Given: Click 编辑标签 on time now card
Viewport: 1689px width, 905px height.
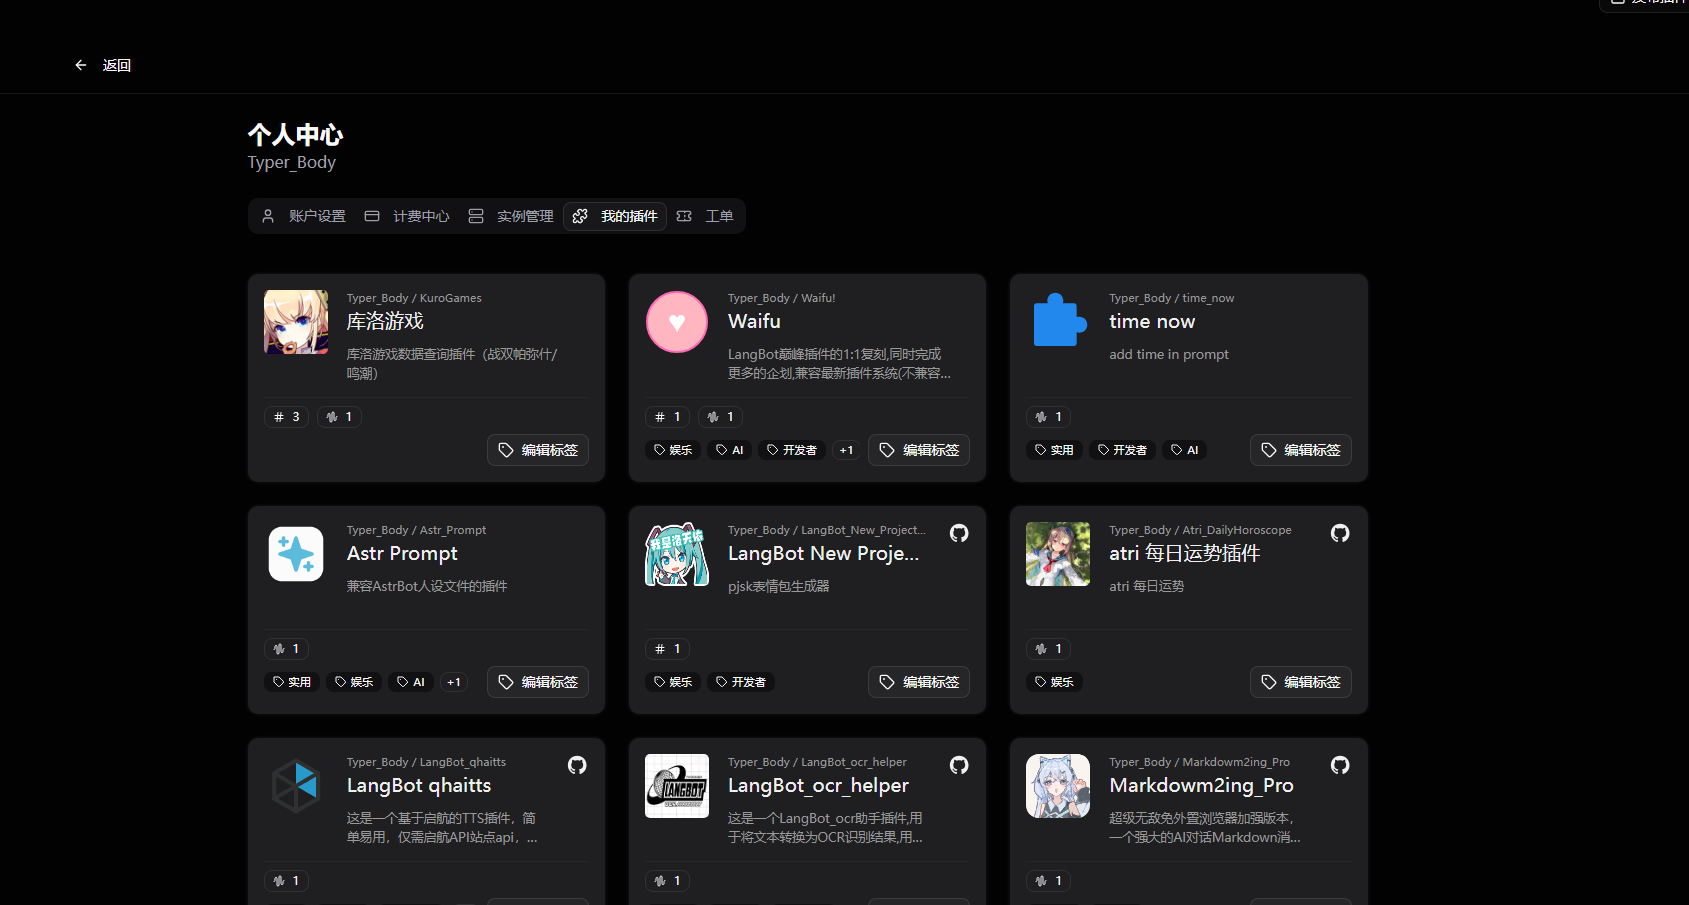Looking at the screenshot, I should click(x=1301, y=450).
